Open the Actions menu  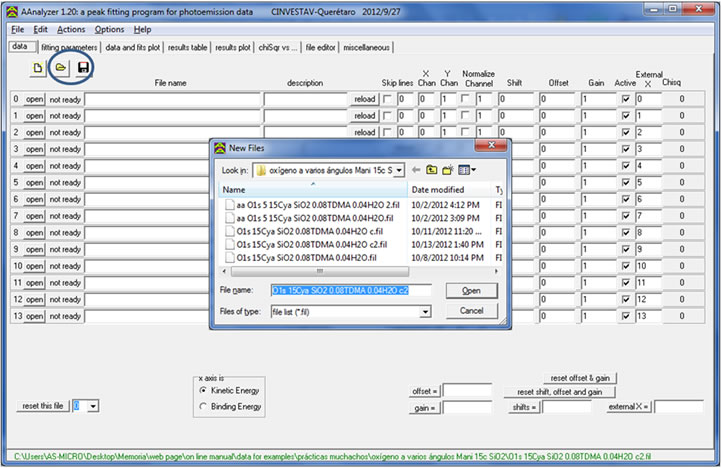(71, 30)
